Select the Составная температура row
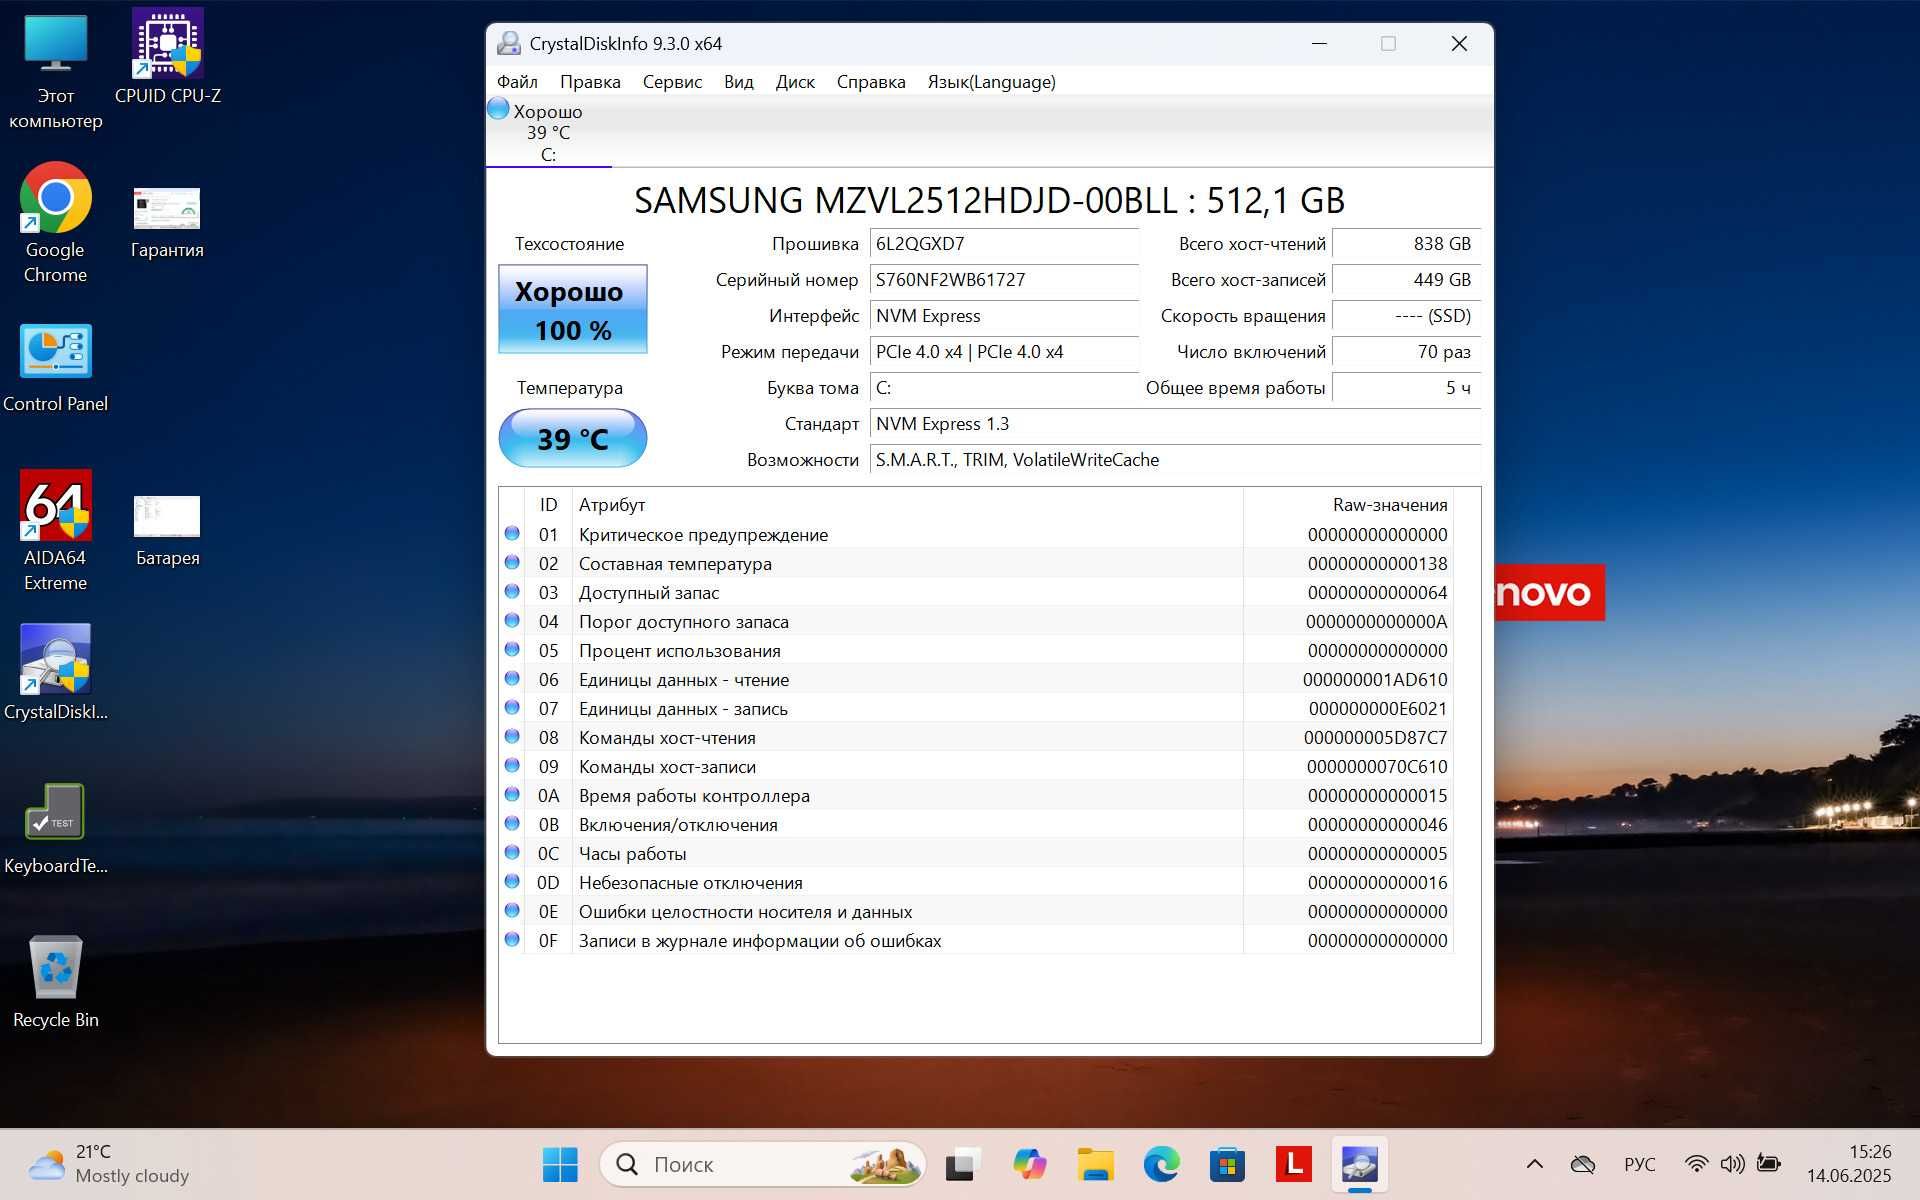The image size is (1920, 1200). [976, 564]
